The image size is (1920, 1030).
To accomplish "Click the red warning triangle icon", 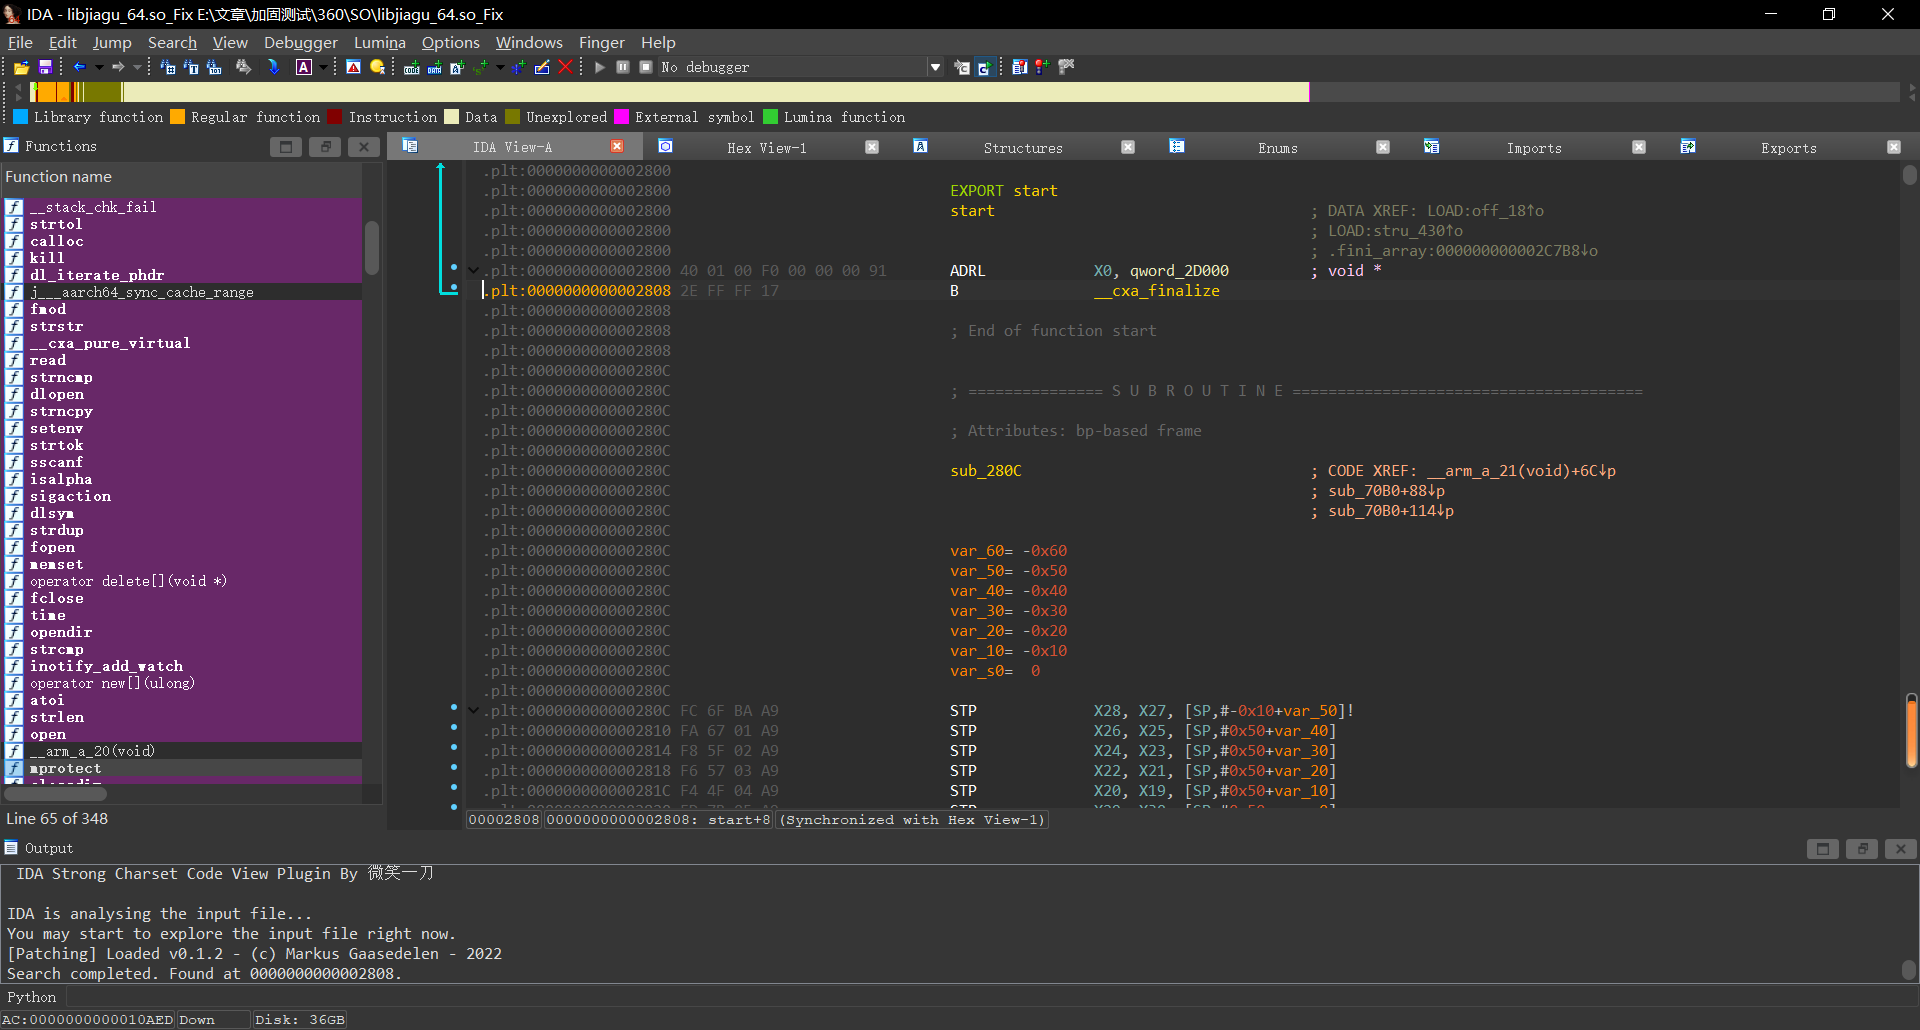I will [353, 67].
